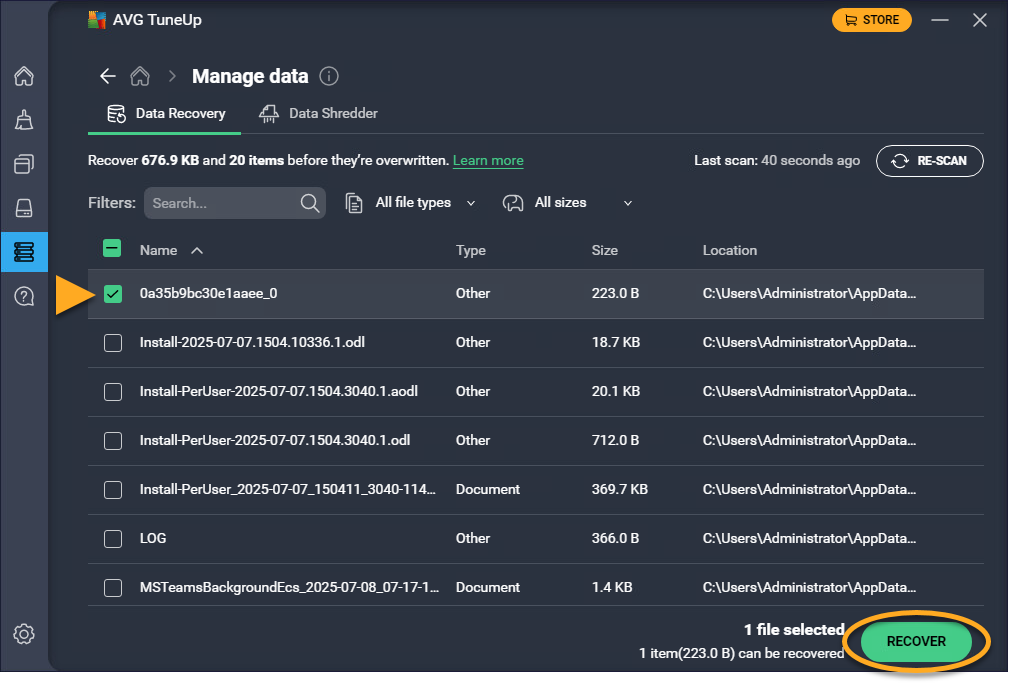Viewport: 1009px width, 686px height.
Task: Select the Data Recovery tab
Action: [x=166, y=114]
